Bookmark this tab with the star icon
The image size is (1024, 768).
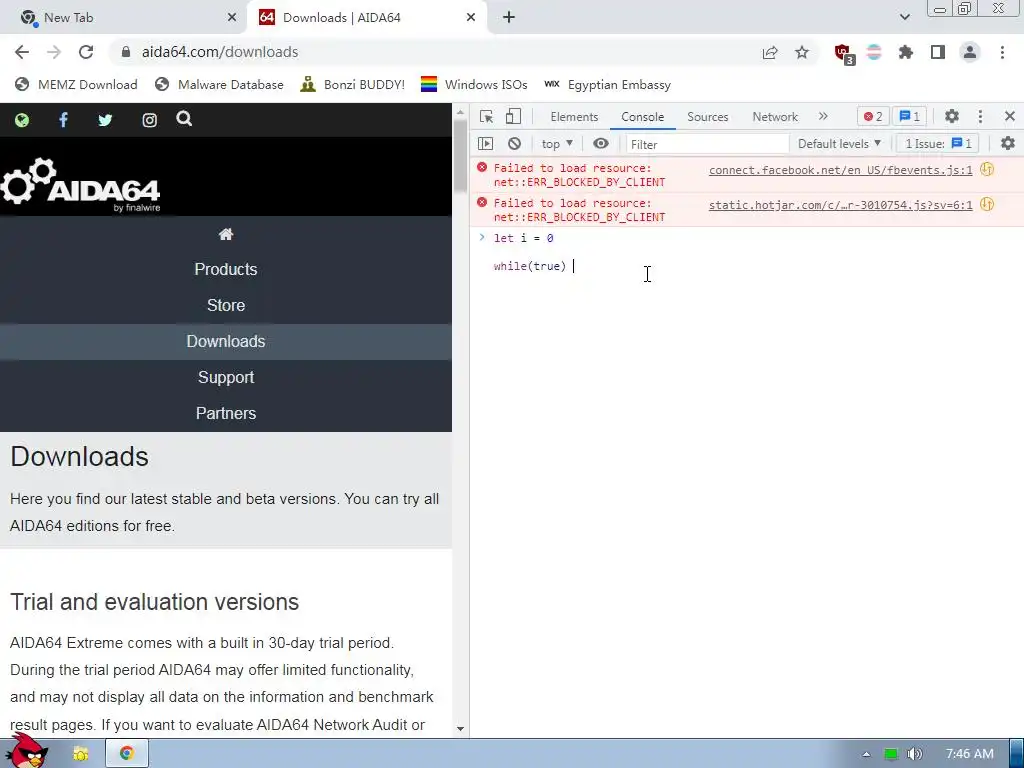[802, 52]
